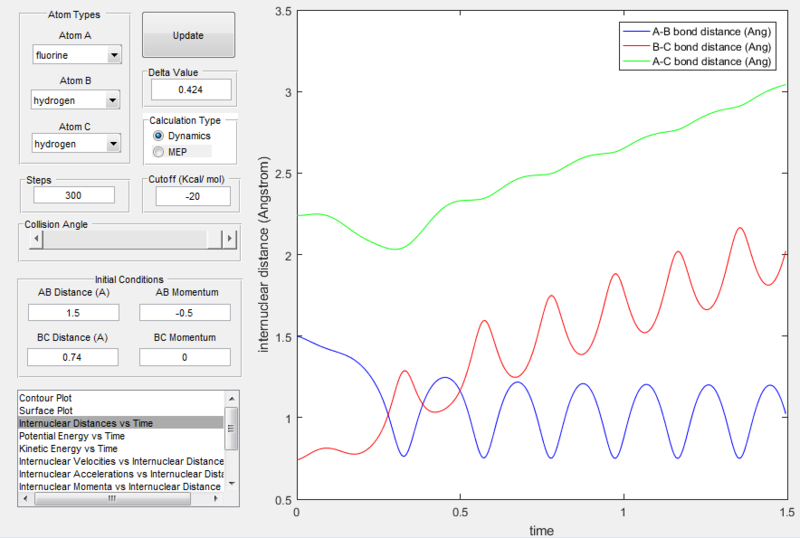Click the Collision Angle slider track

(125, 238)
